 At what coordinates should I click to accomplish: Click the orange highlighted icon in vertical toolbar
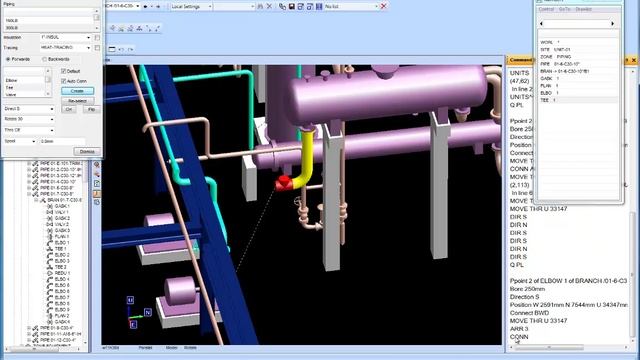point(97,194)
